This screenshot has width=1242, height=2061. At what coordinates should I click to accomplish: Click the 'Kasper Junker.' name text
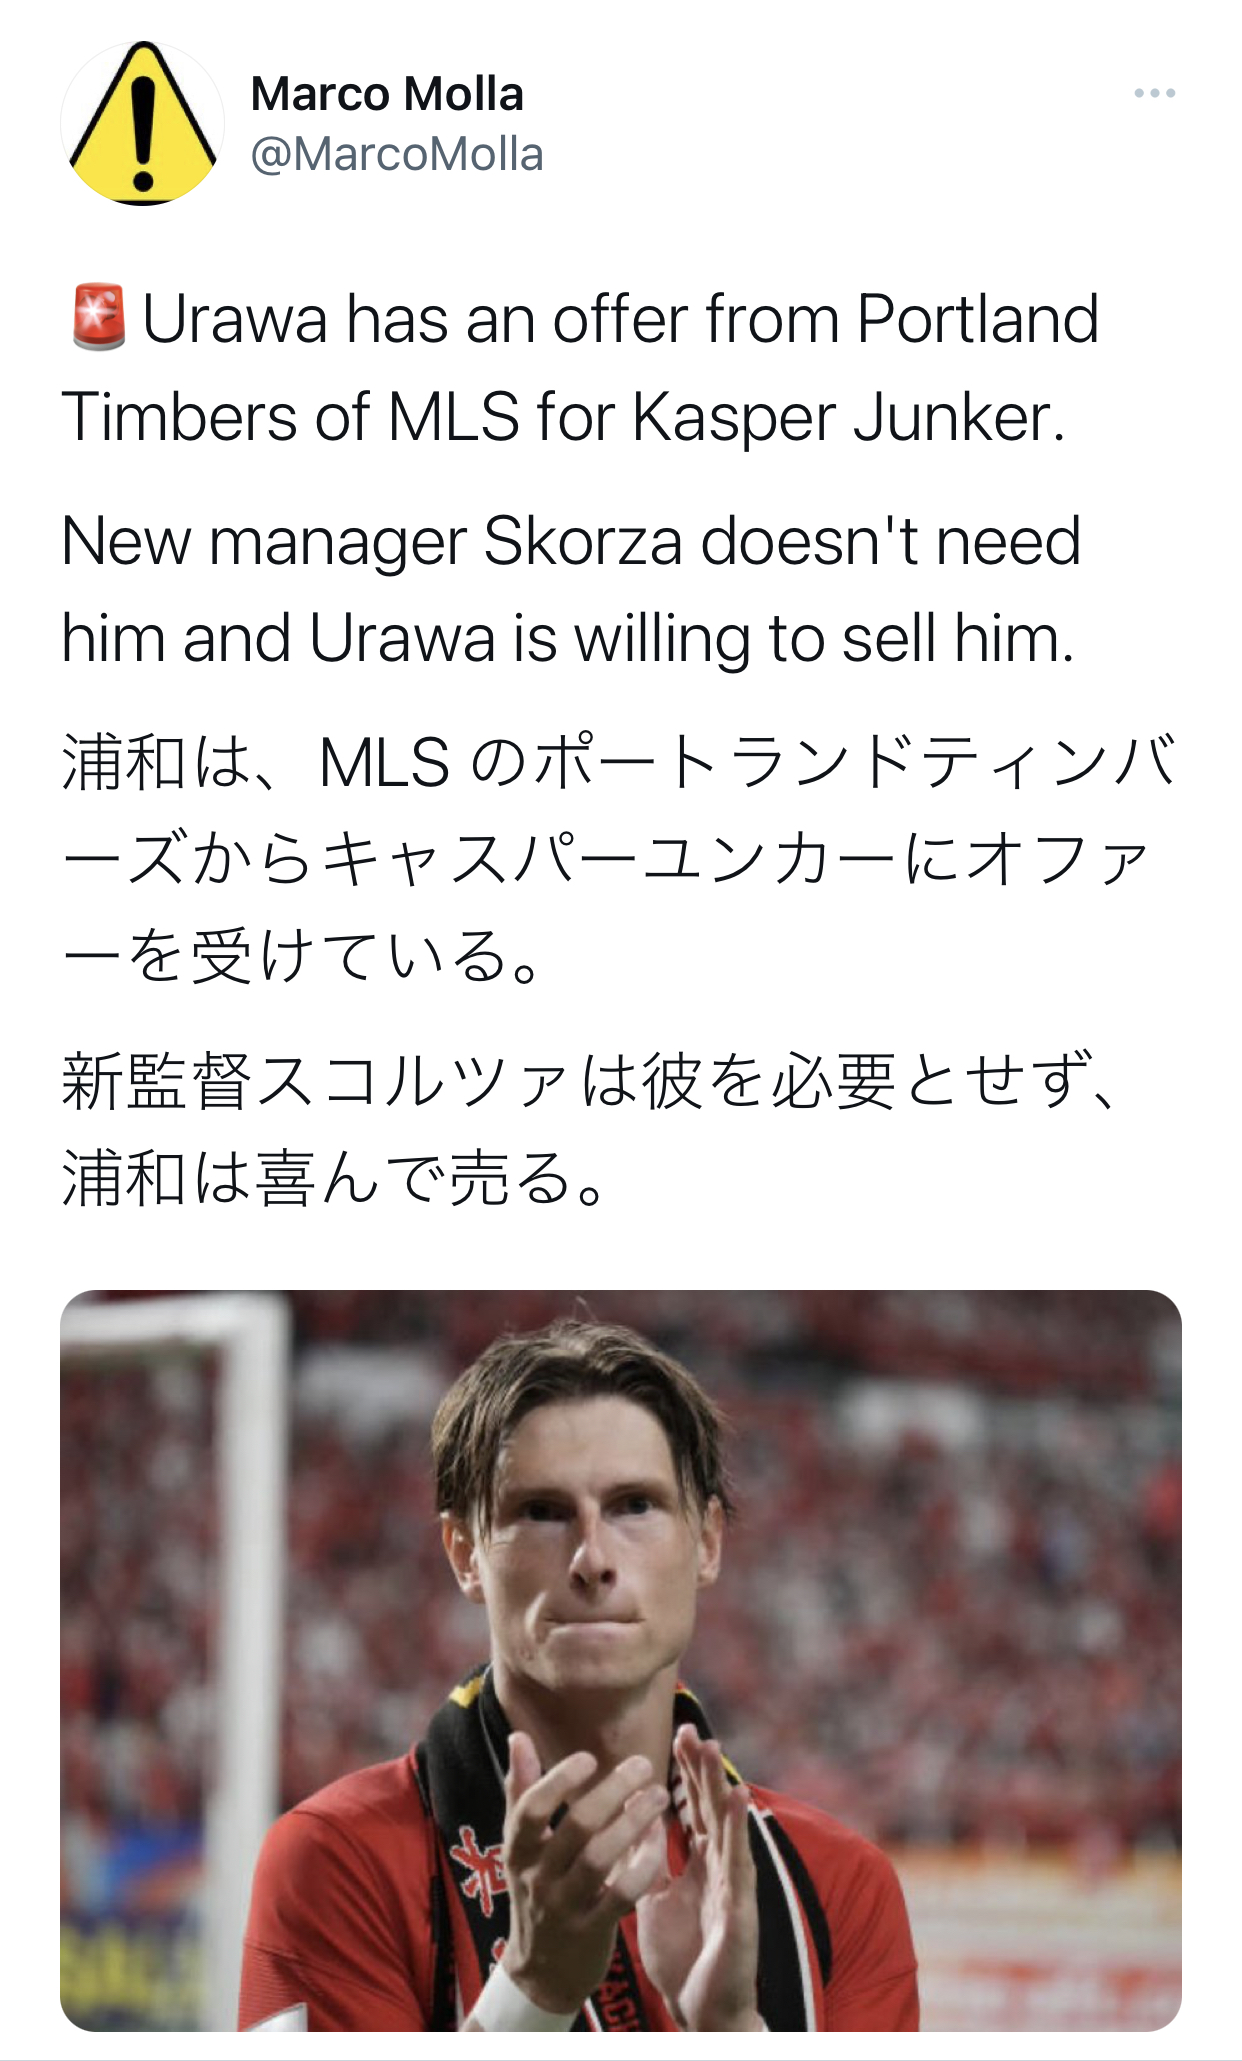click(x=849, y=417)
